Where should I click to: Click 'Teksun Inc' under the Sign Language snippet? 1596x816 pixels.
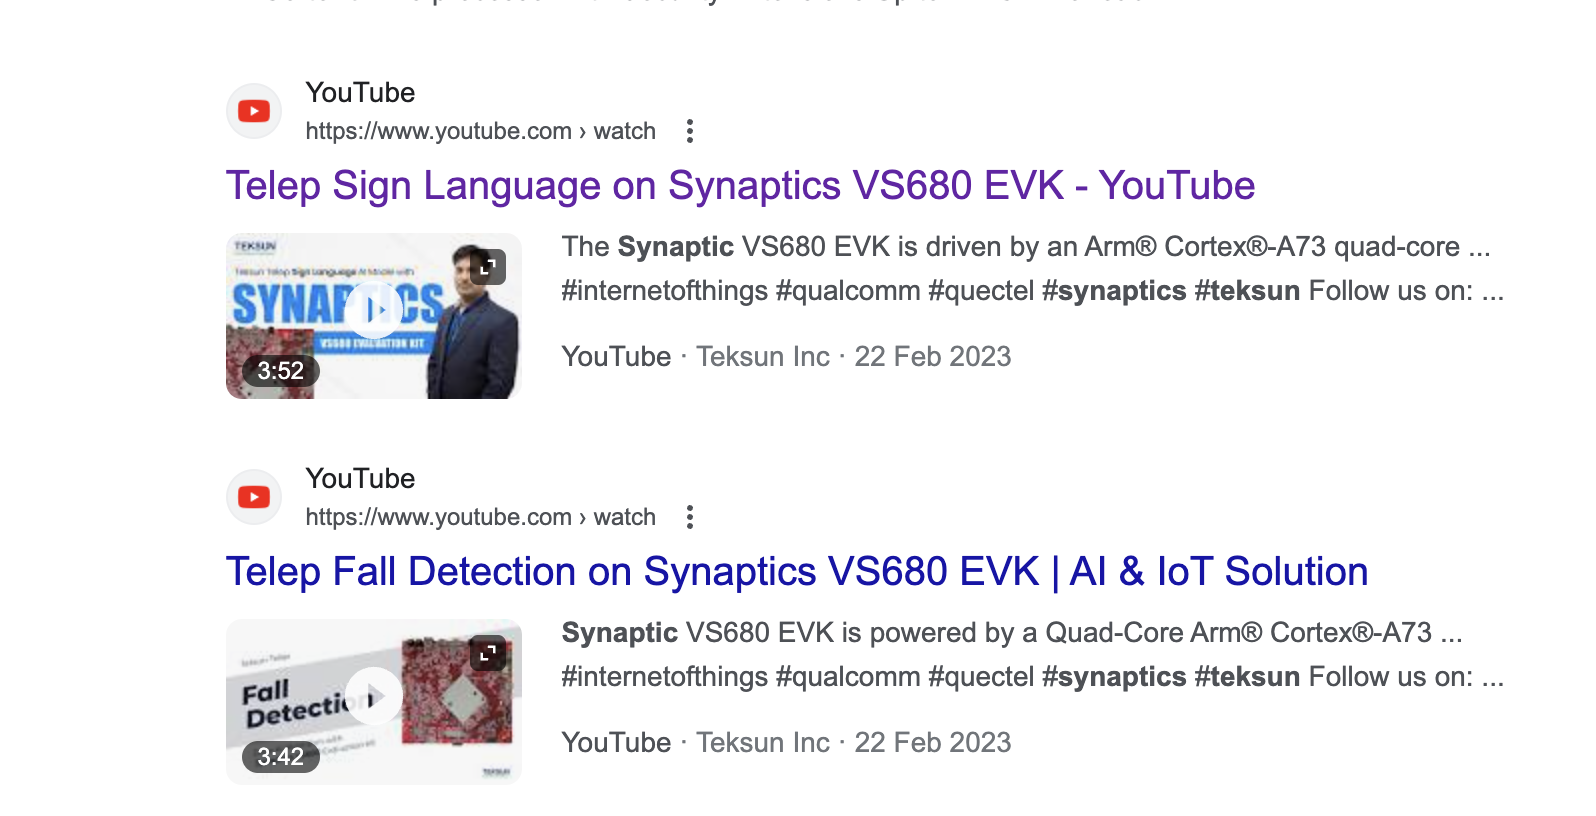762,357
